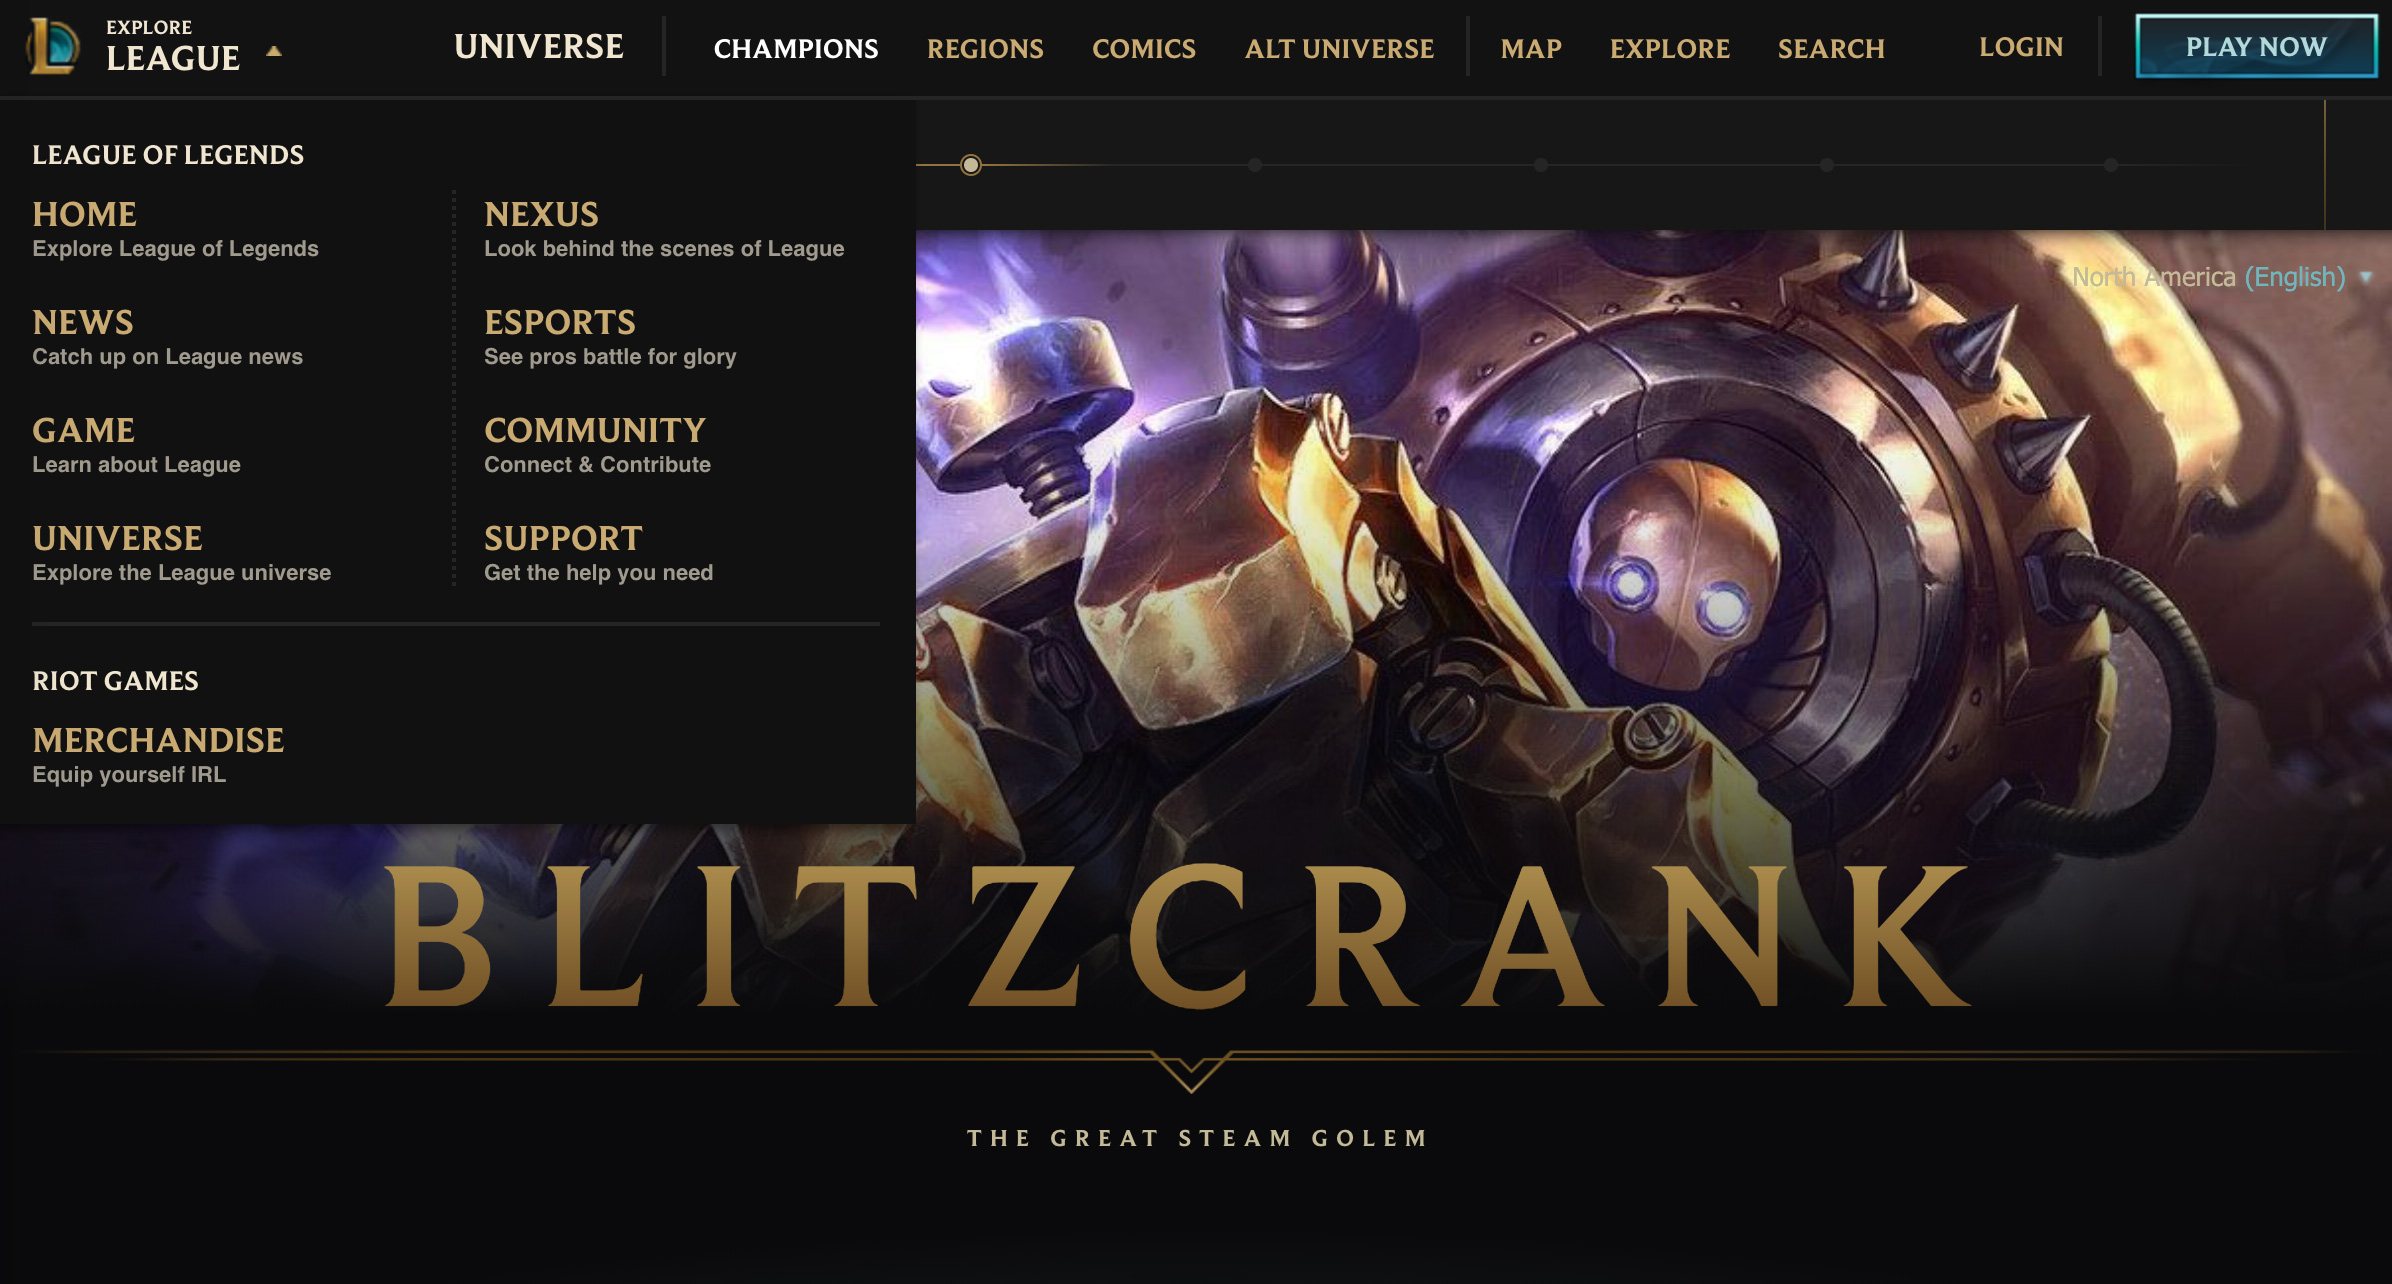Select the active first carousel dot
2392x1284 pixels.
(x=970, y=165)
